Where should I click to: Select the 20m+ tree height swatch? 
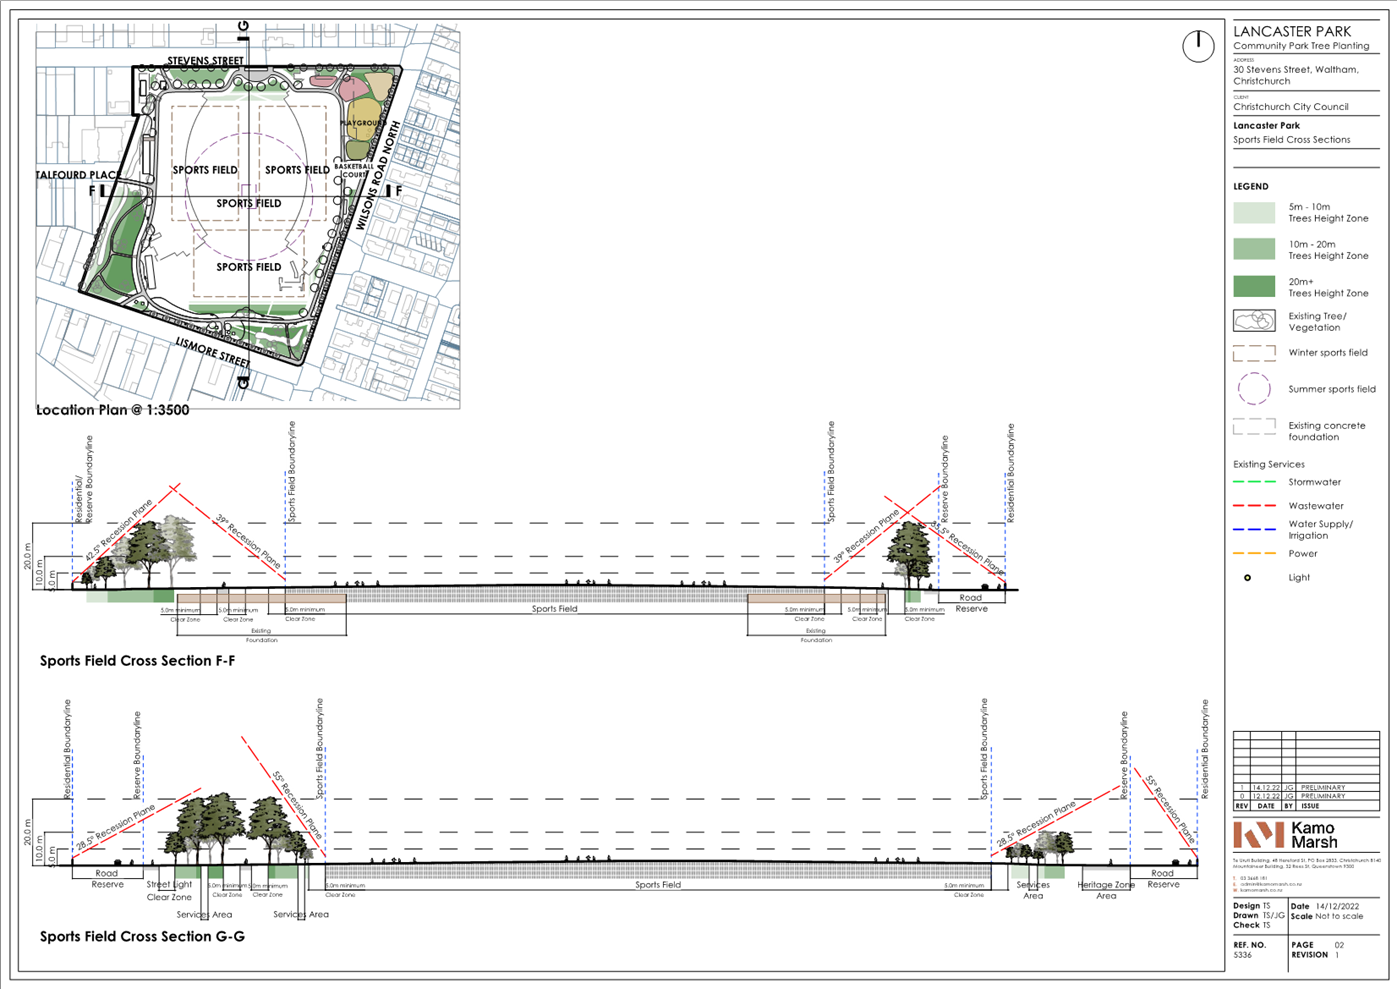coord(1254,287)
